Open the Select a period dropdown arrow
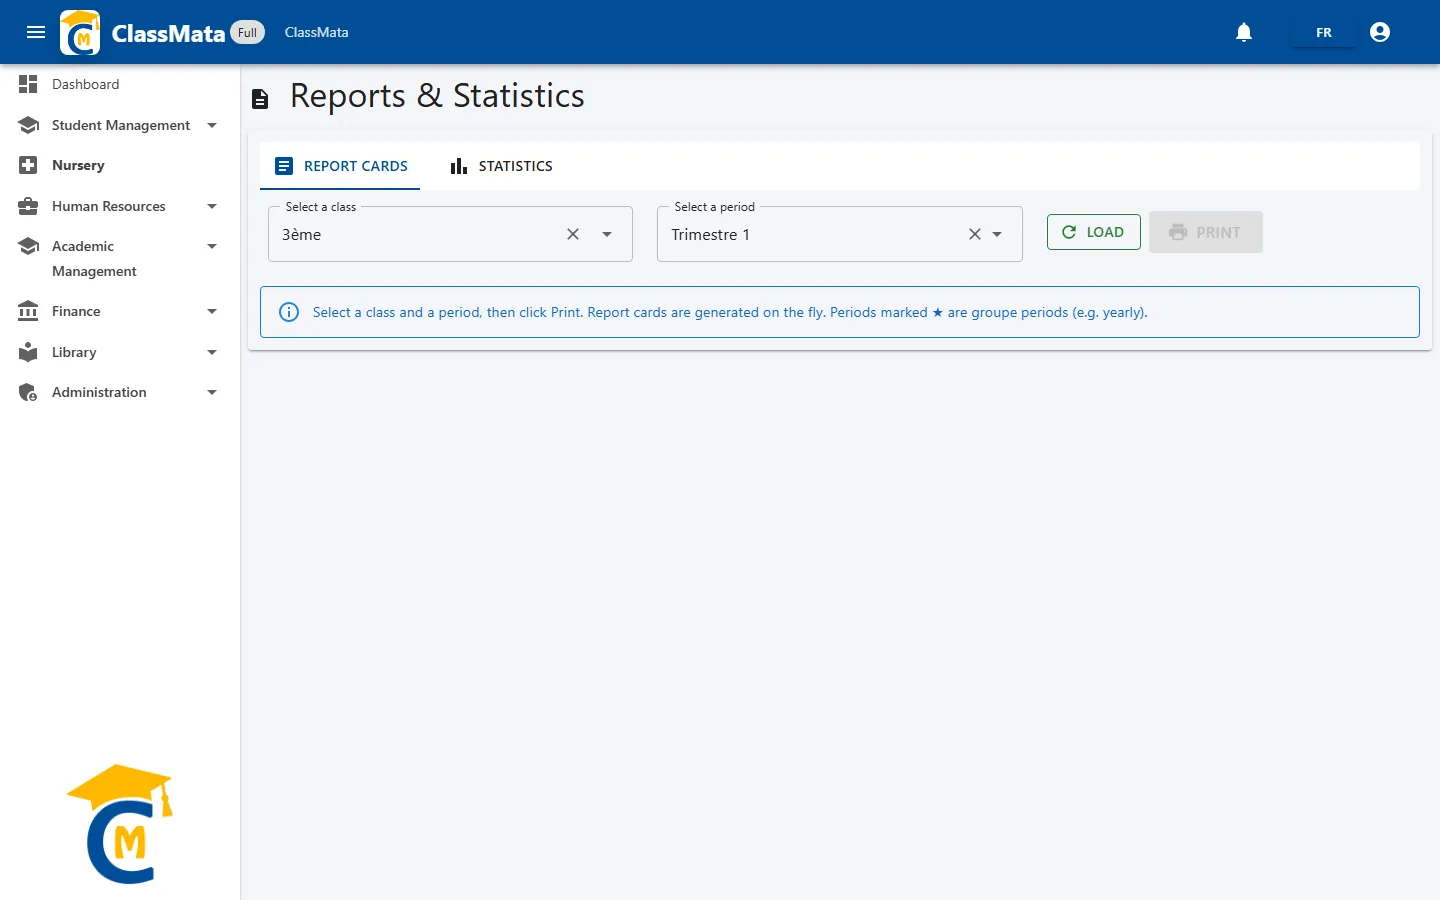This screenshot has width=1440, height=900. click(x=997, y=234)
